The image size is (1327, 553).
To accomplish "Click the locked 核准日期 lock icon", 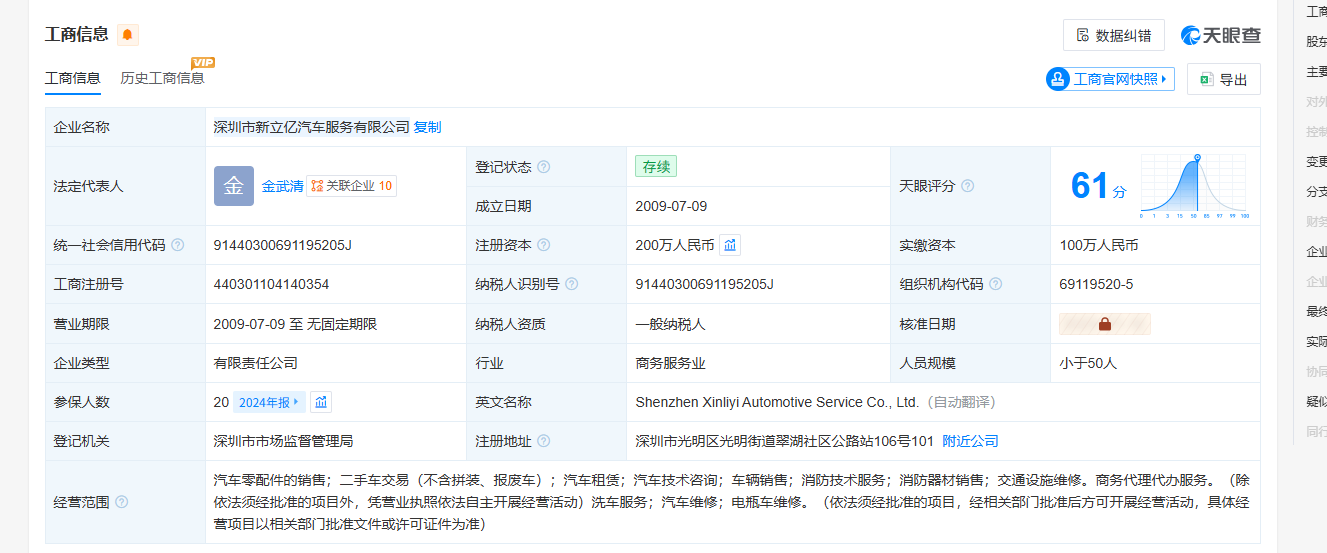I will [1105, 324].
